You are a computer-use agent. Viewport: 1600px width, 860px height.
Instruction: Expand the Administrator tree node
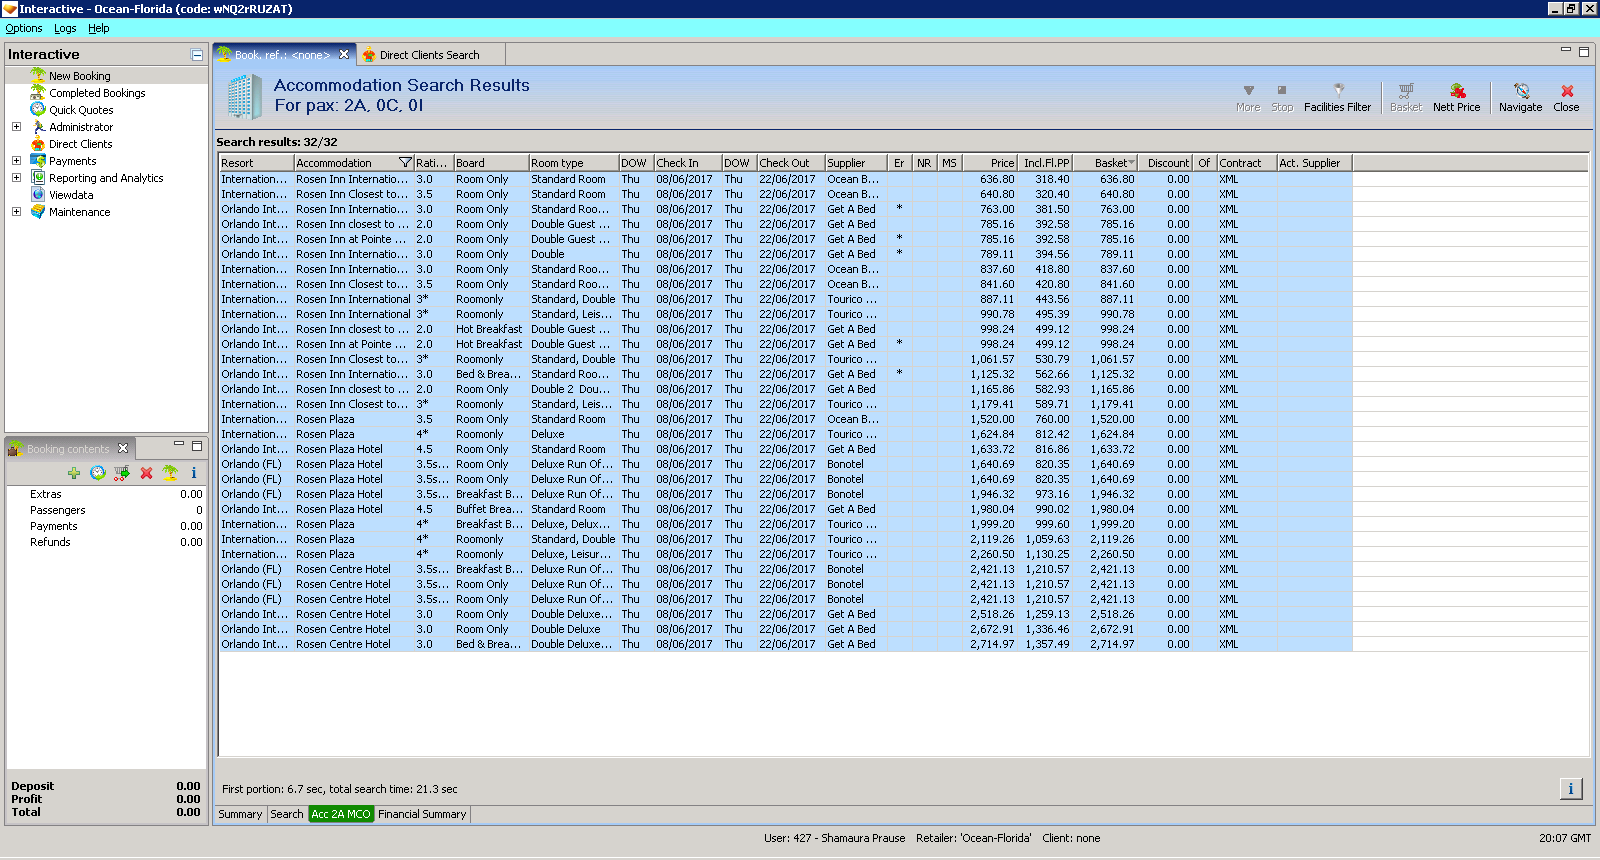point(16,127)
